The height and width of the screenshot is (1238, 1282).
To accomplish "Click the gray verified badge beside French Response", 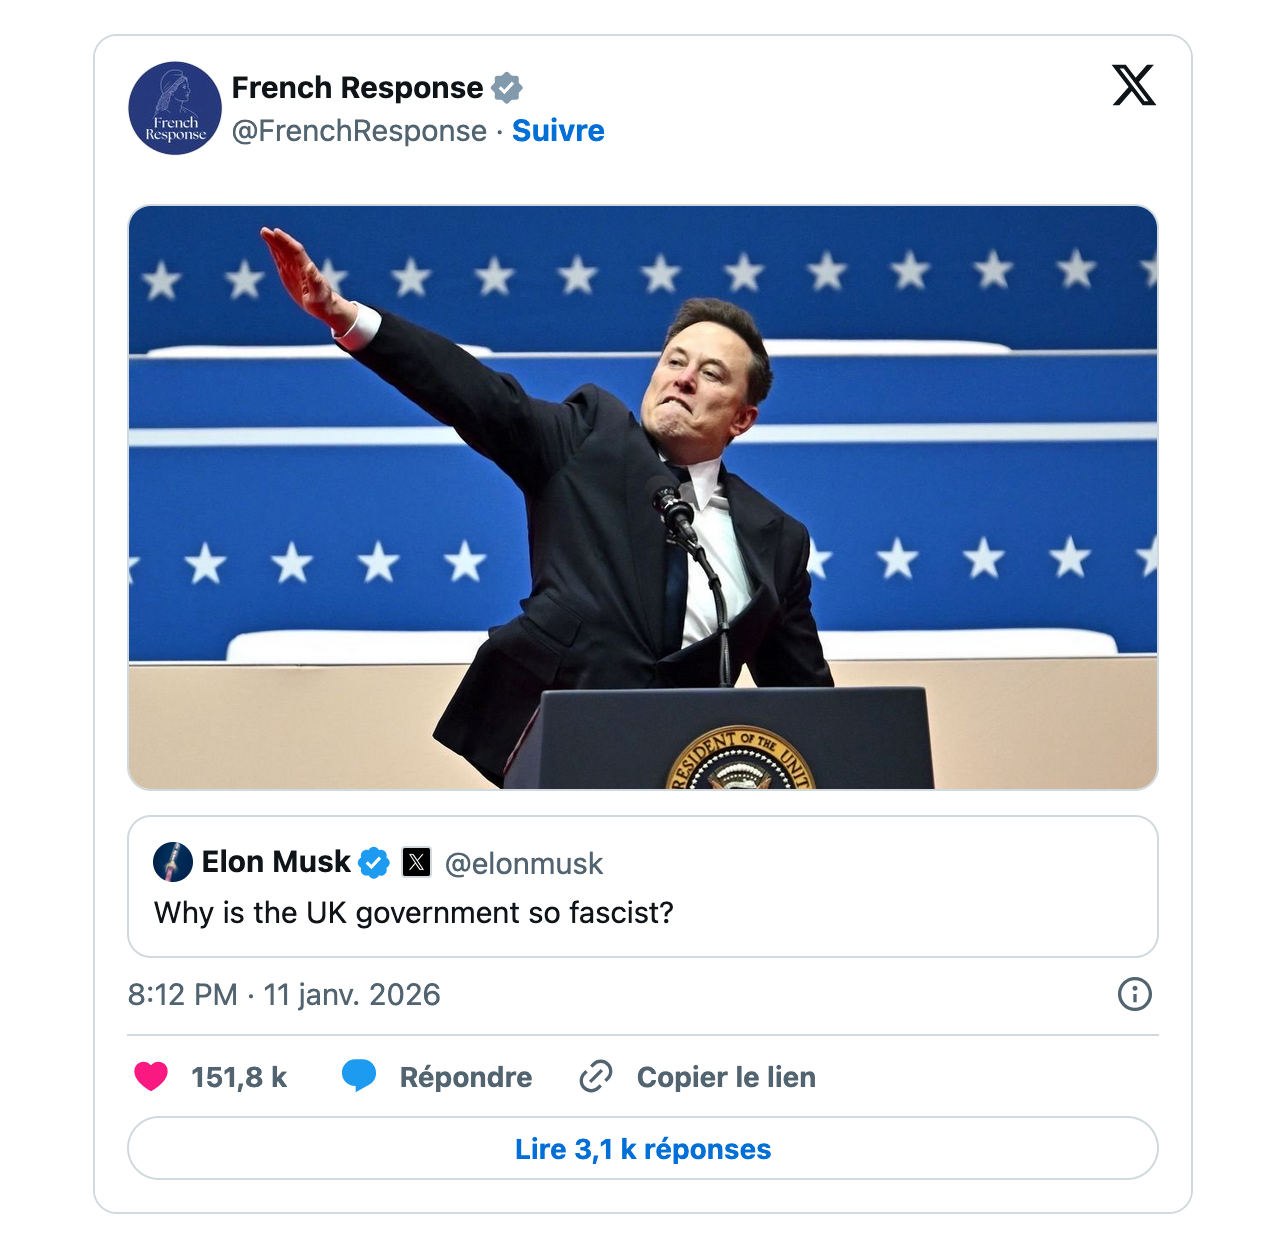I will click(x=507, y=88).
